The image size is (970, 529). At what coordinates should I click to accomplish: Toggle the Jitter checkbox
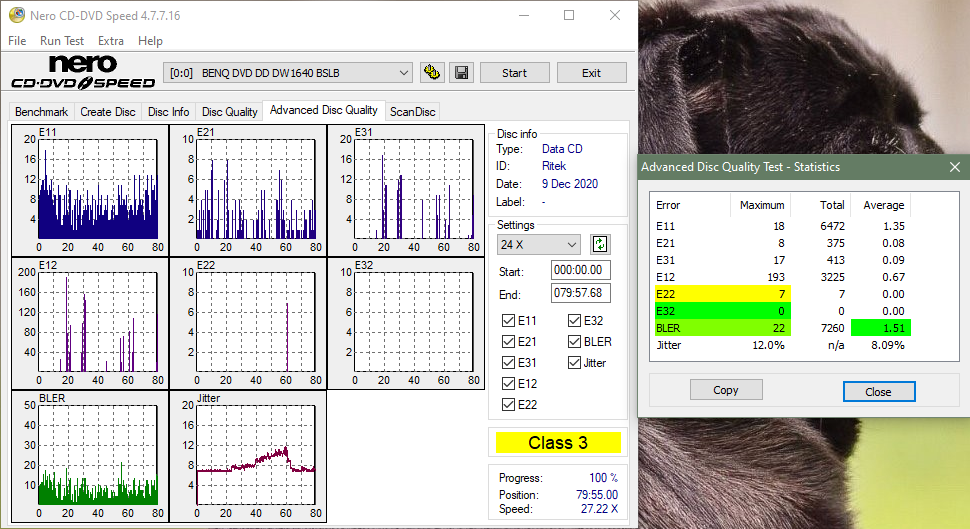tap(574, 363)
